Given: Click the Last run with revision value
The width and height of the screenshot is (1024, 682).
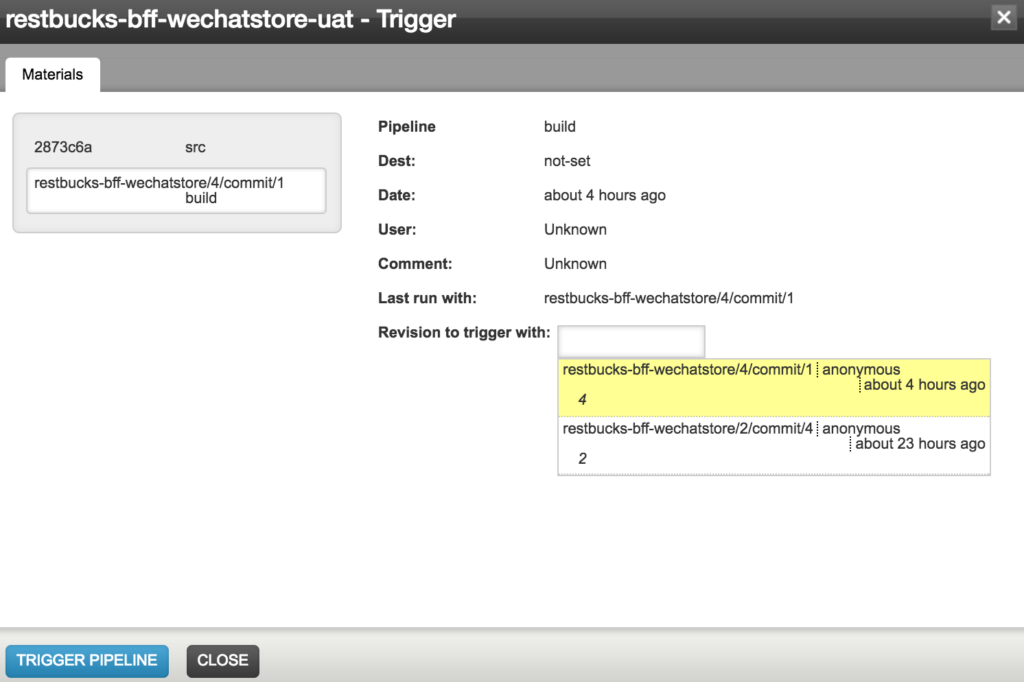Looking at the screenshot, I should point(668,299).
